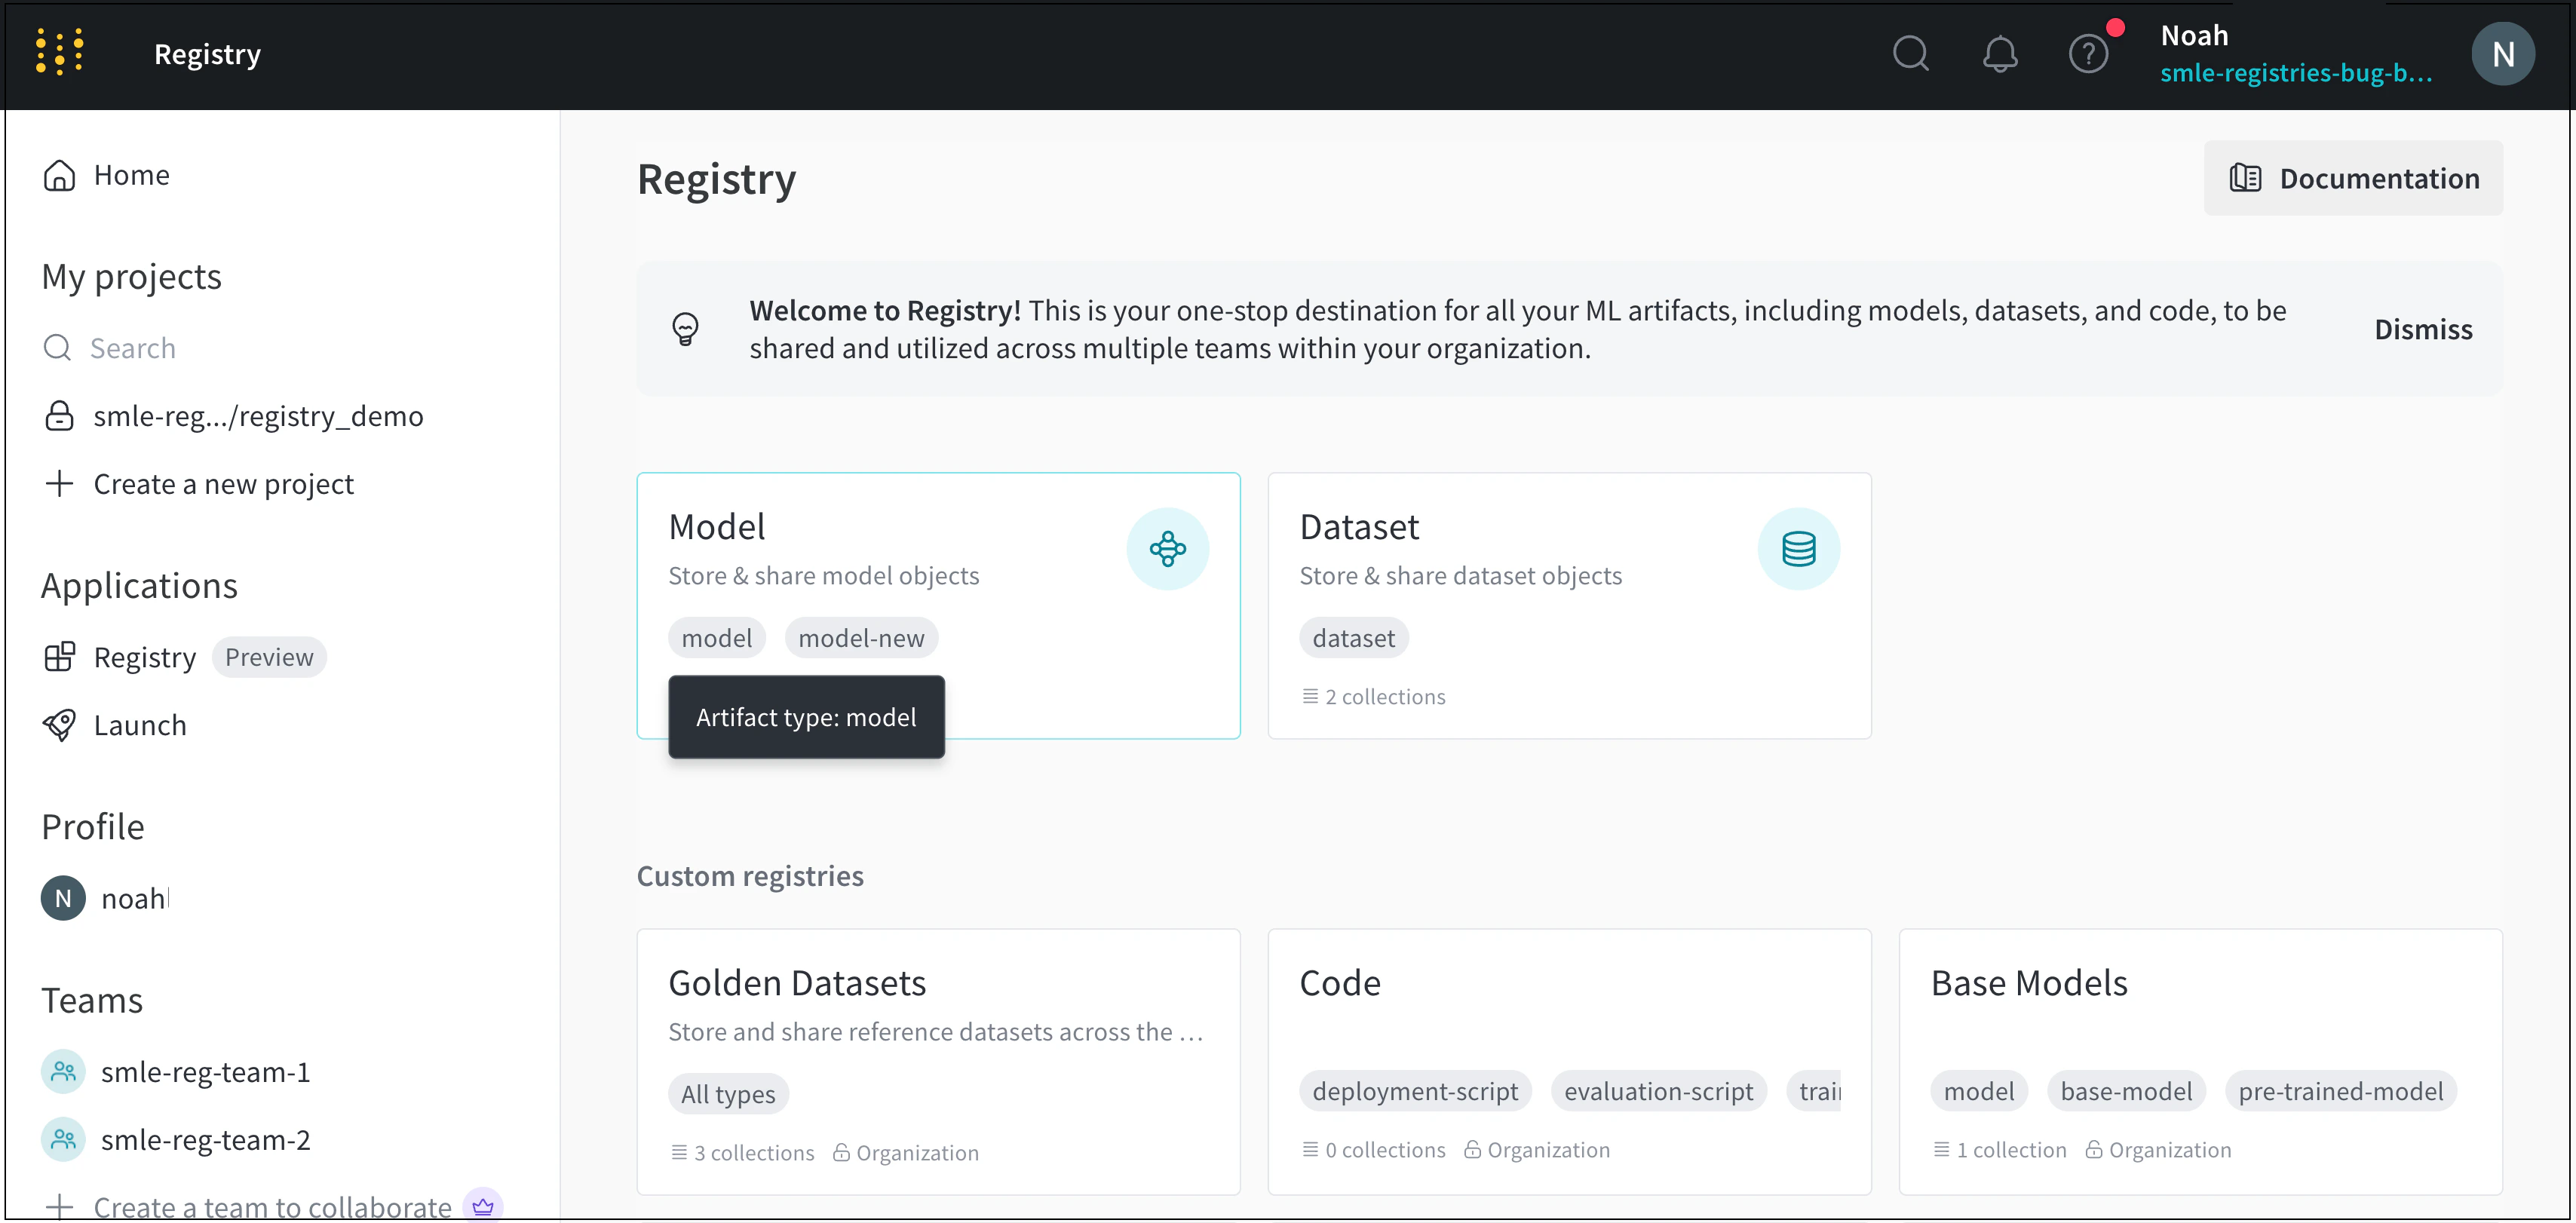Go to Home in the sidebar
2576x1223 pixels.
pos(130,175)
